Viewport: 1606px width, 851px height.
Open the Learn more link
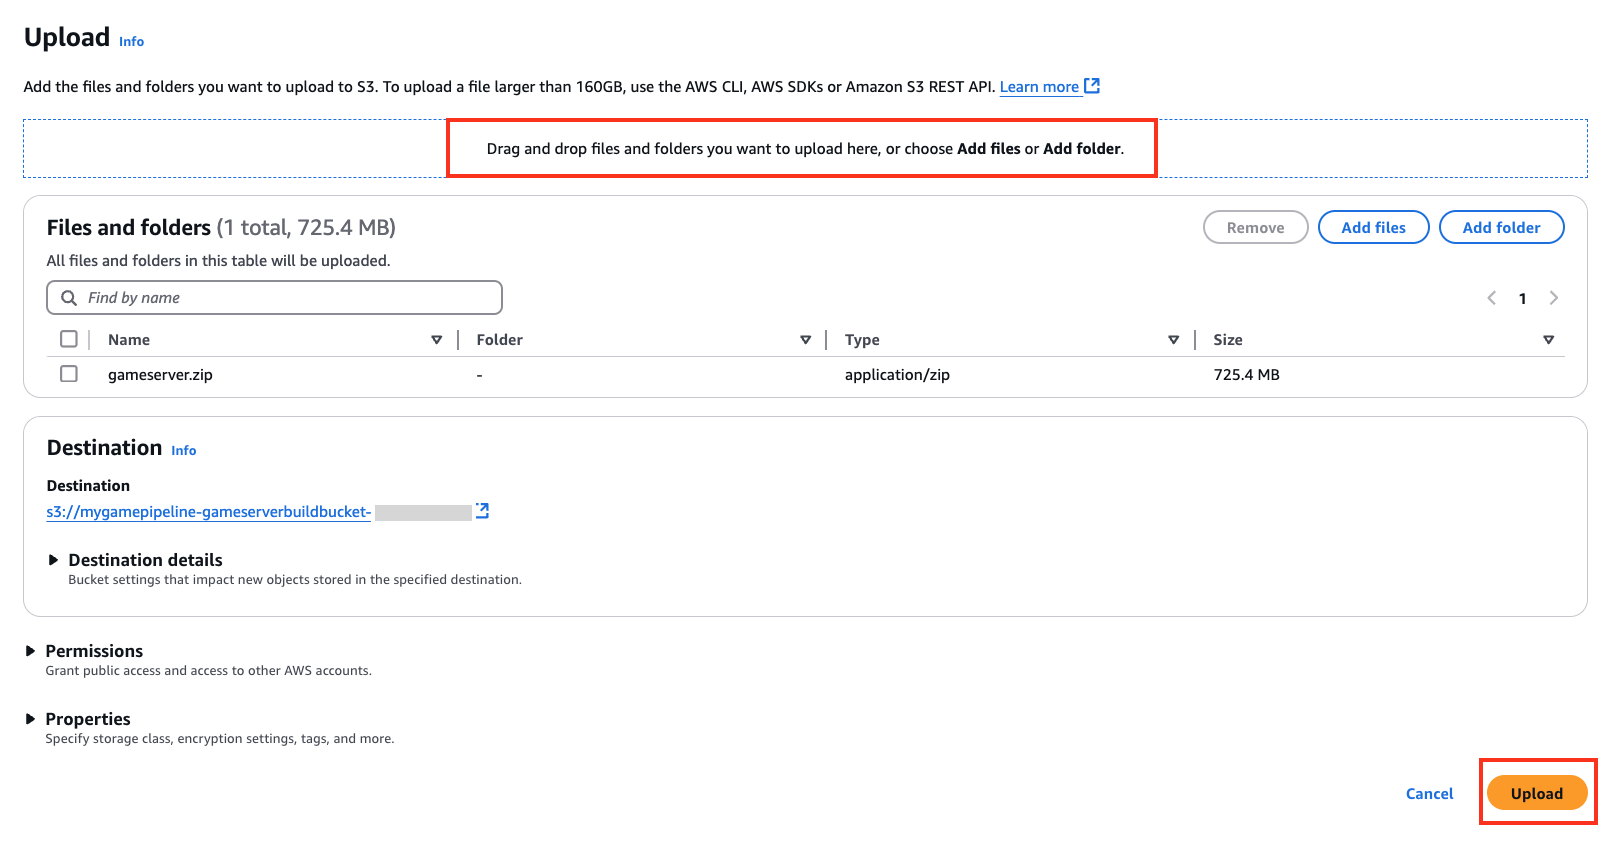[x=1039, y=87]
